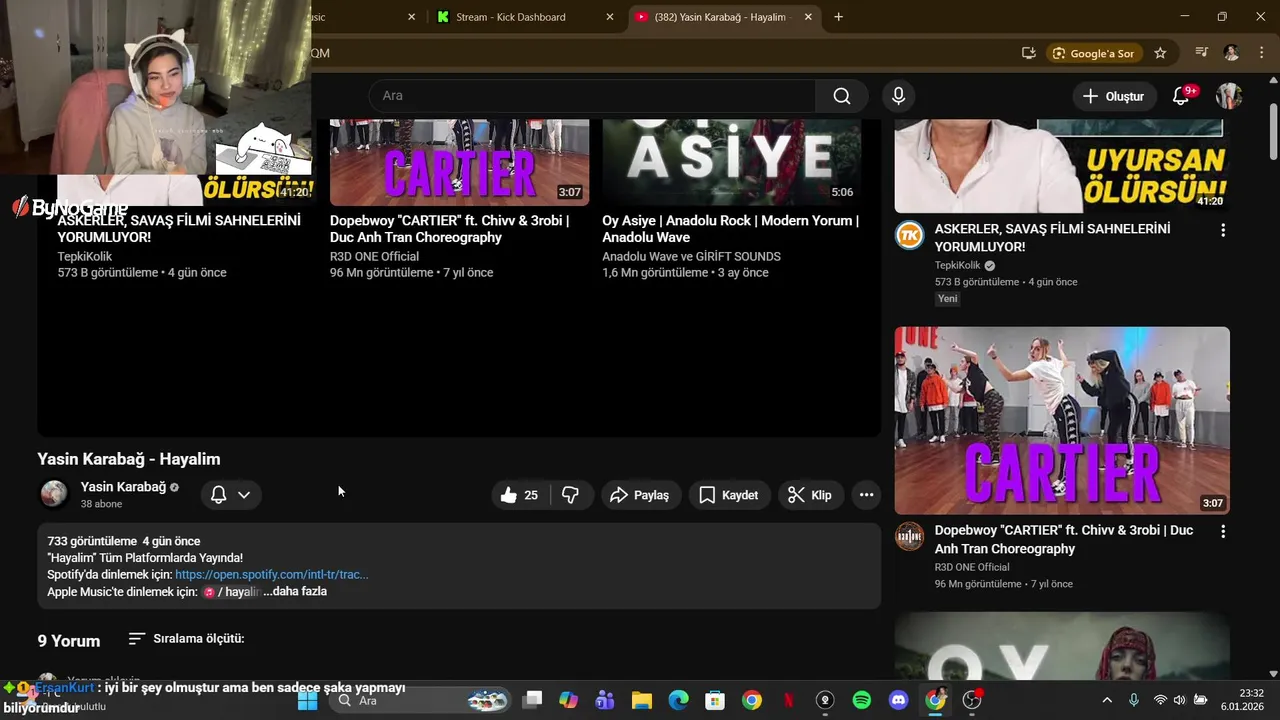Viewport: 1280px width, 720px height.
Task: Open more actions ellipsis beside Klip
Action: point(866,495)
